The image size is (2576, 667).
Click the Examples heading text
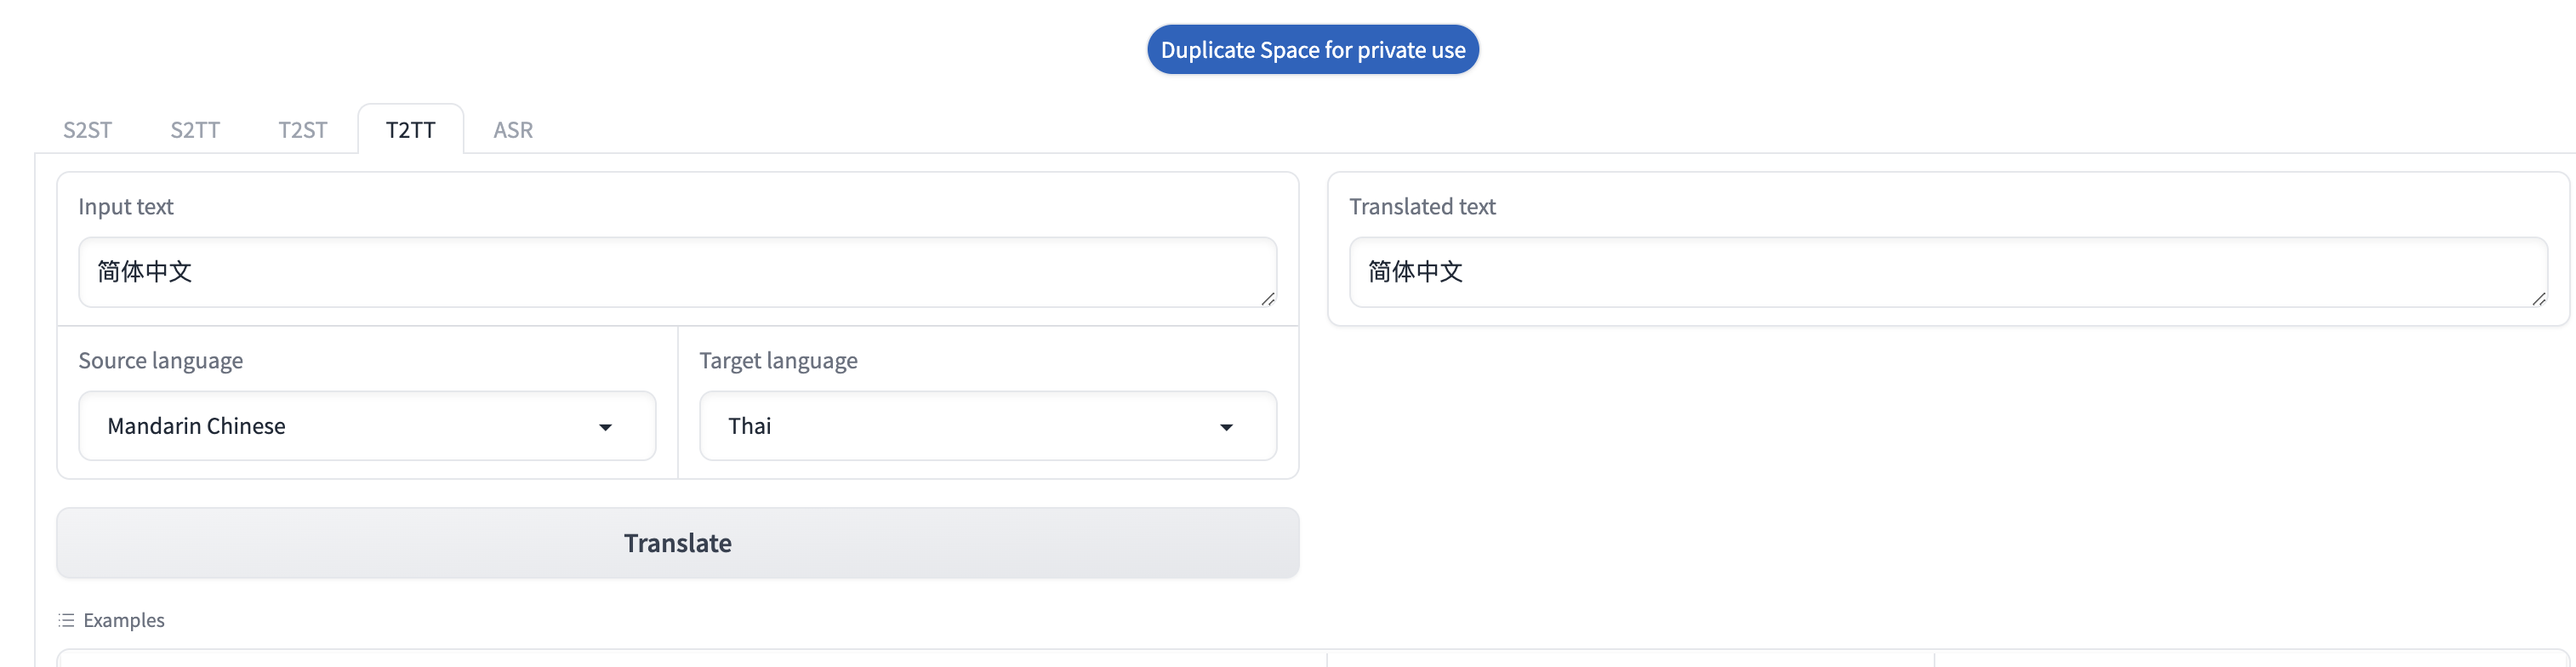point(124,620)
